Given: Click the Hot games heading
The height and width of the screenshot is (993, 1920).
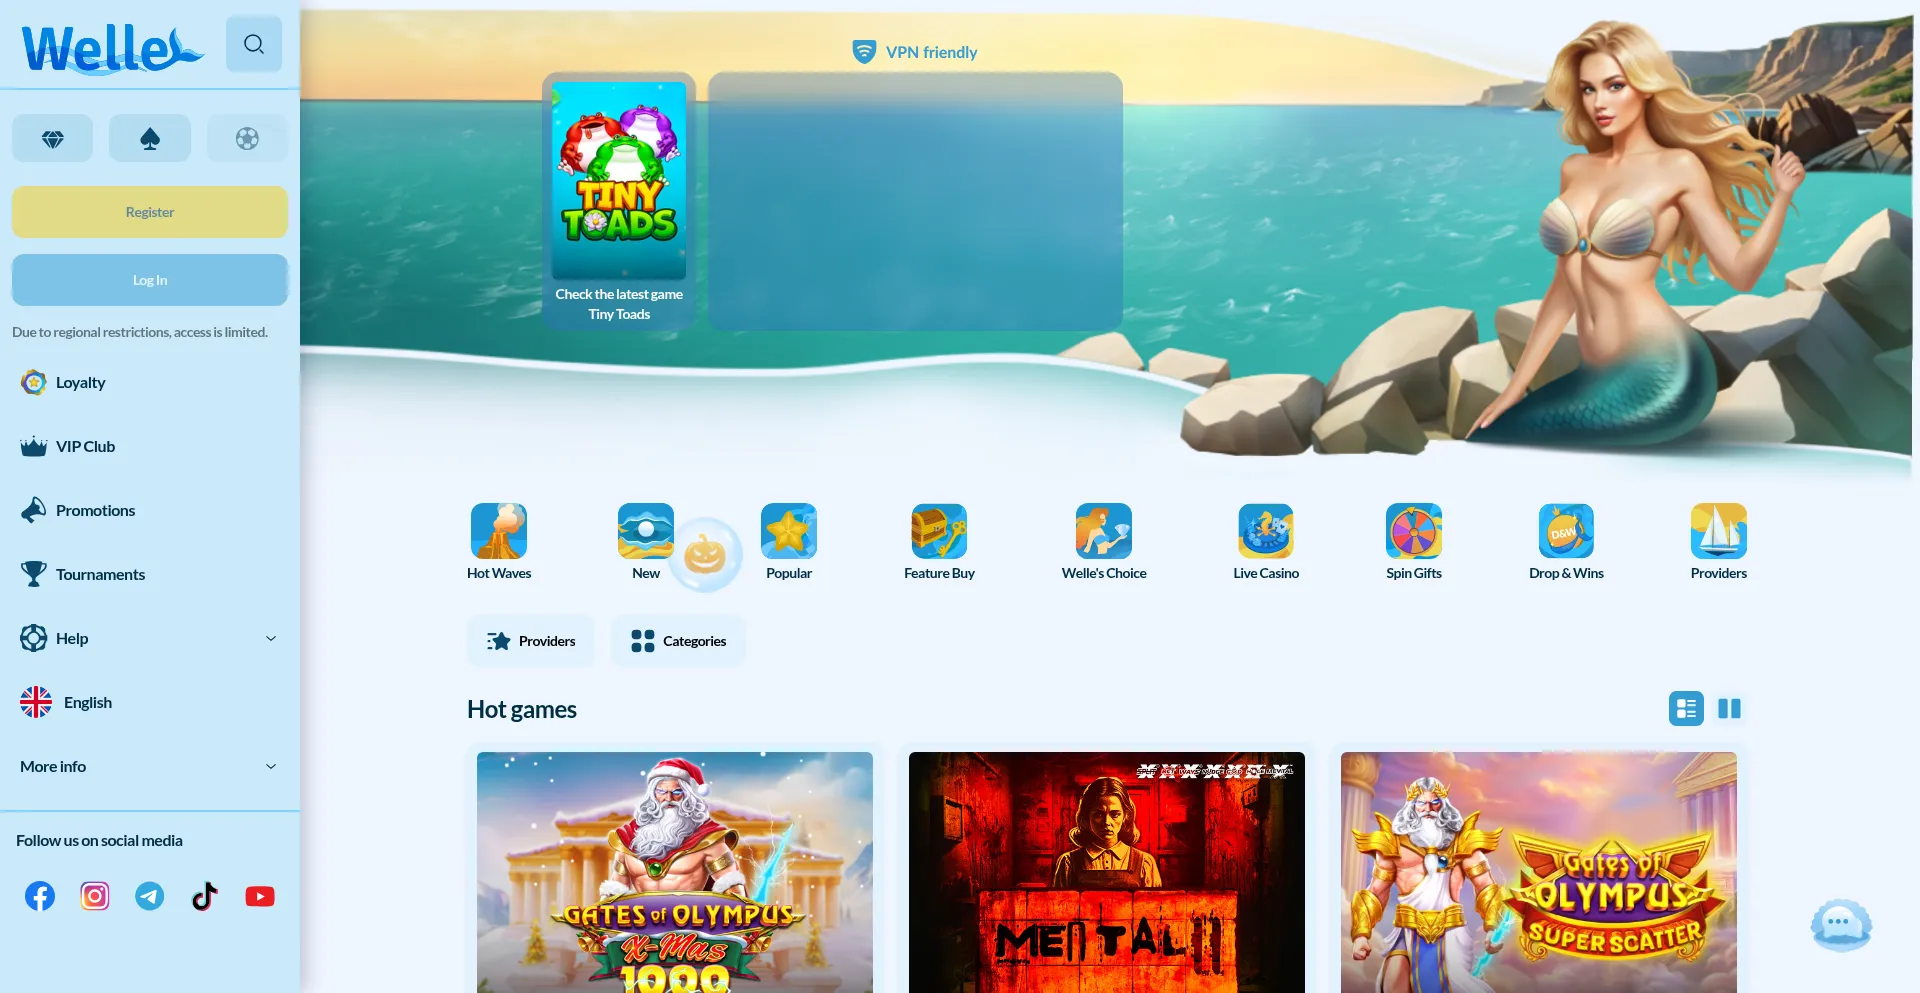Looking at the screenshot, I should point(522,709).
